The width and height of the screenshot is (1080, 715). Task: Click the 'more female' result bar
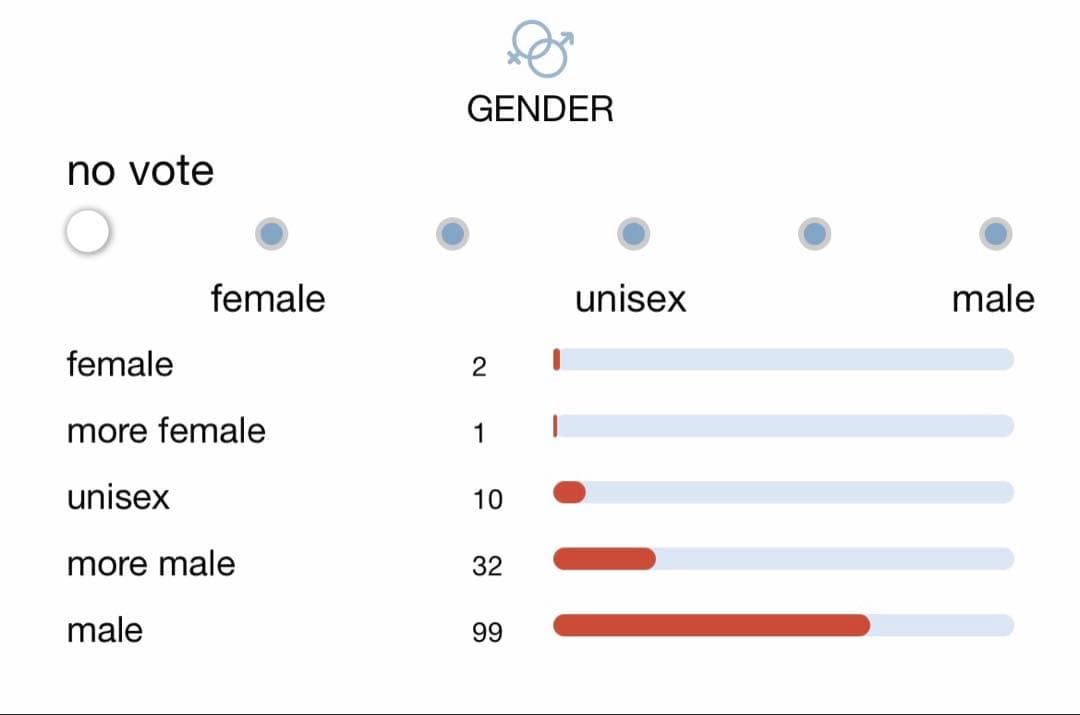tap(783, 426)
